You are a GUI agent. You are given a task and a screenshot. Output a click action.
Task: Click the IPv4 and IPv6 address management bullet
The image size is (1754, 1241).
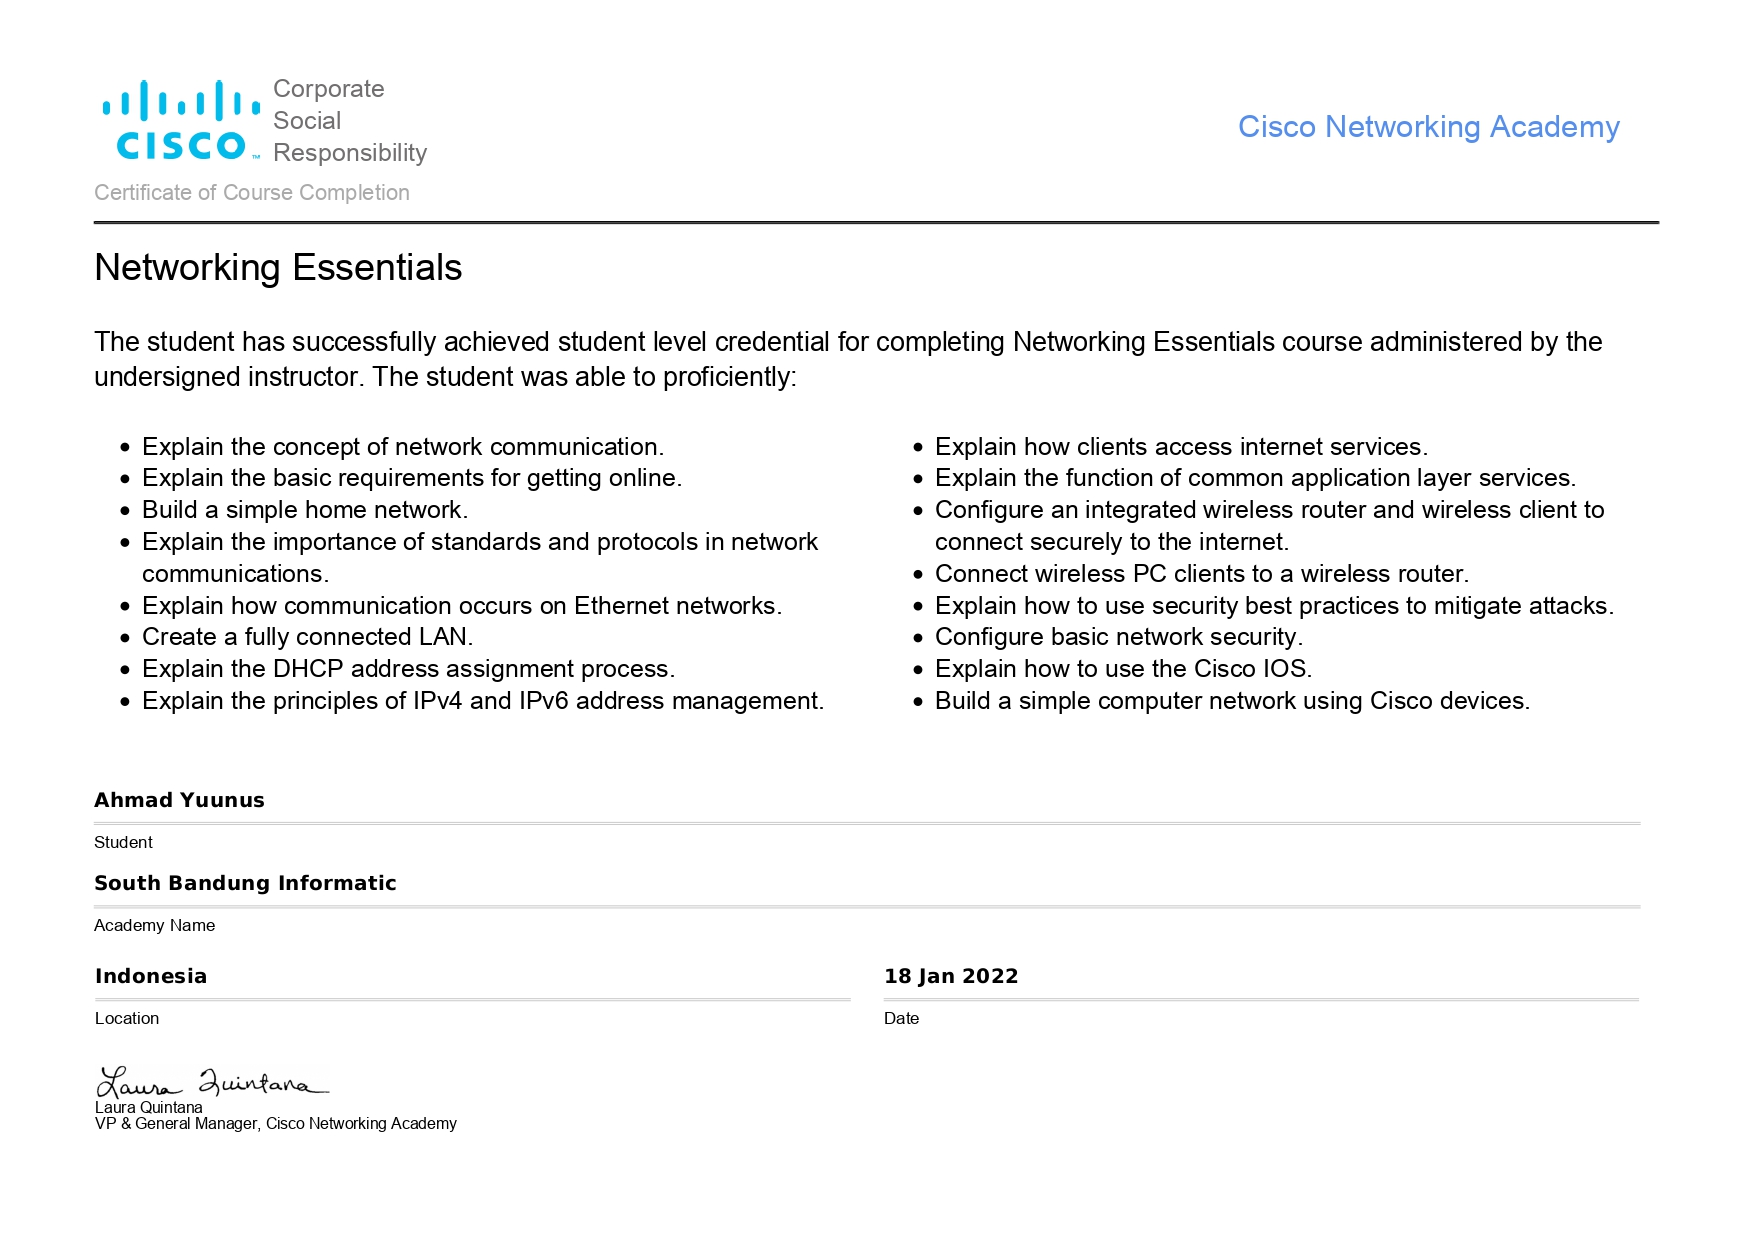tap(483, 701)
